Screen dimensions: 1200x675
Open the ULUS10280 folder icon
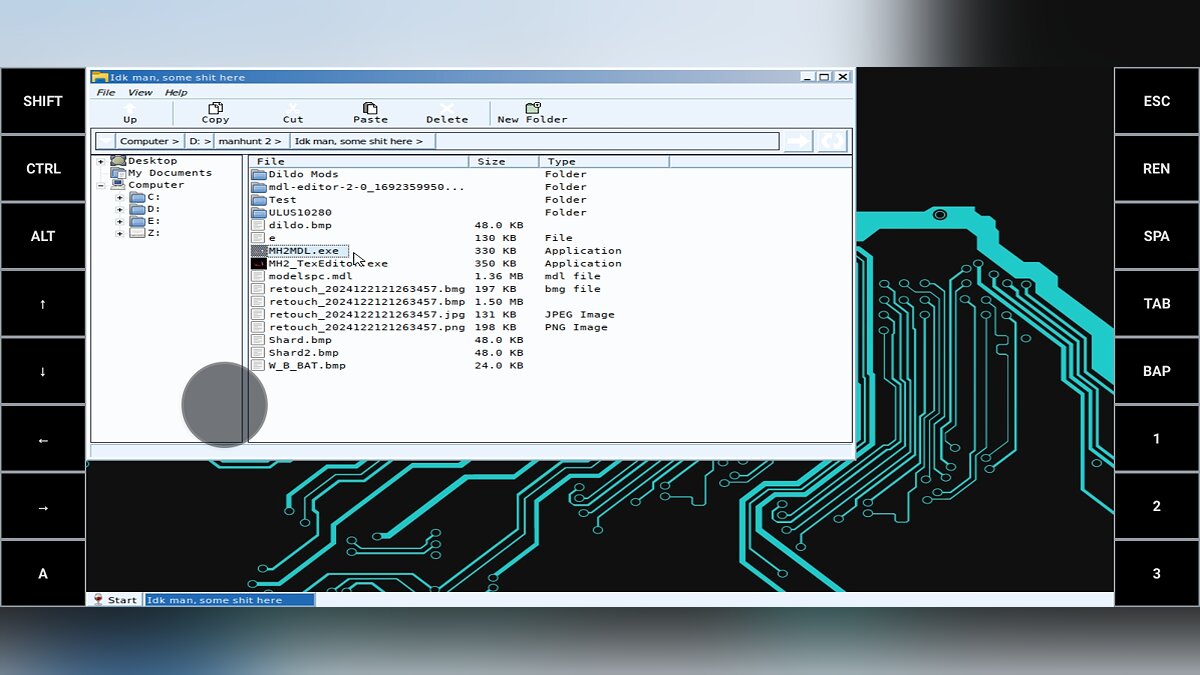pyautogui.click(x=259, y=213)
